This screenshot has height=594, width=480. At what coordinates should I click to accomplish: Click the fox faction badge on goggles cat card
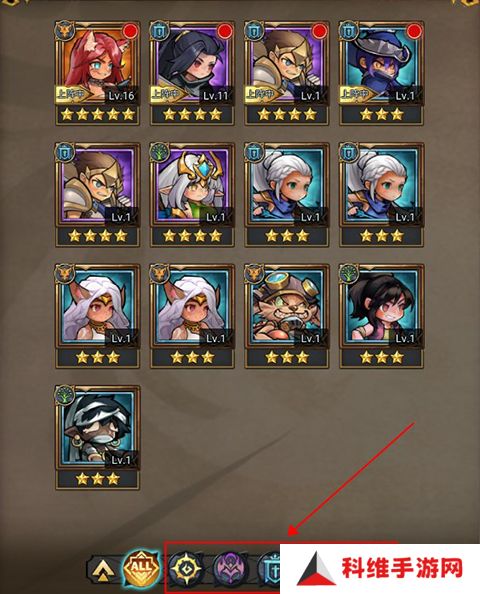point(254,274)
